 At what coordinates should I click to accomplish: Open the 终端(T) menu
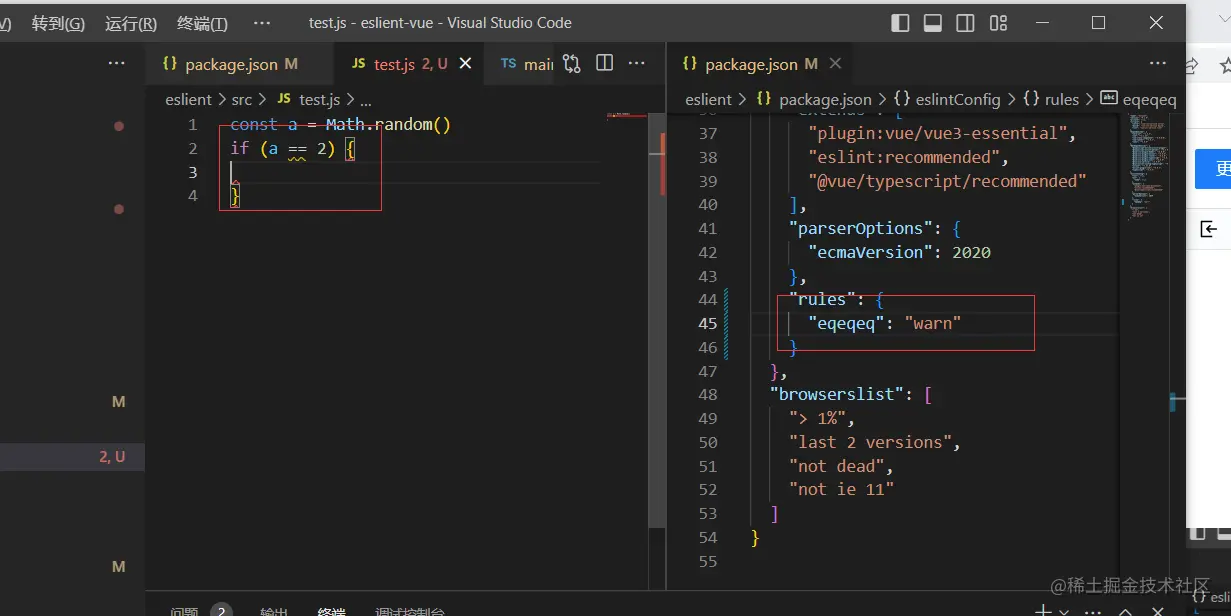pyautogui.click(x=202, y=23)
